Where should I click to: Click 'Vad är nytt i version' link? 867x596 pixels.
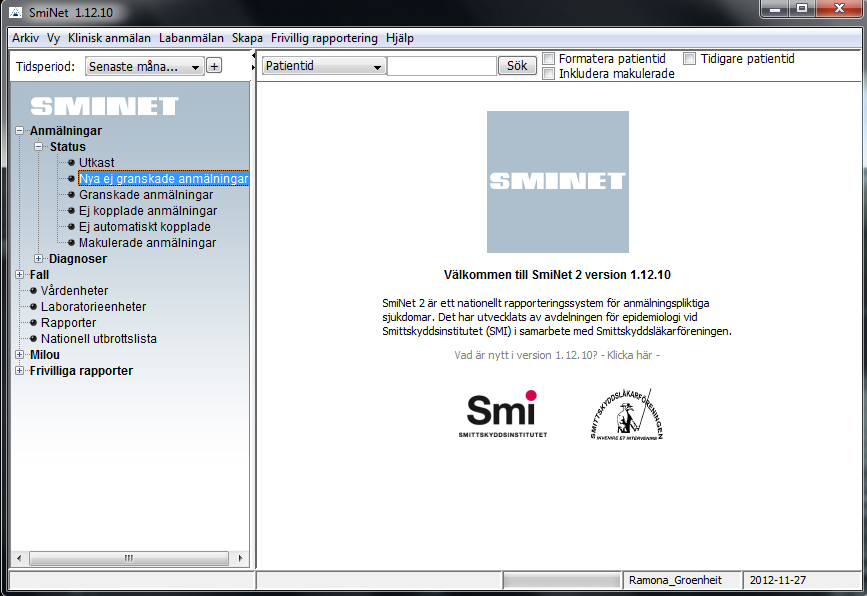[557, 355]
